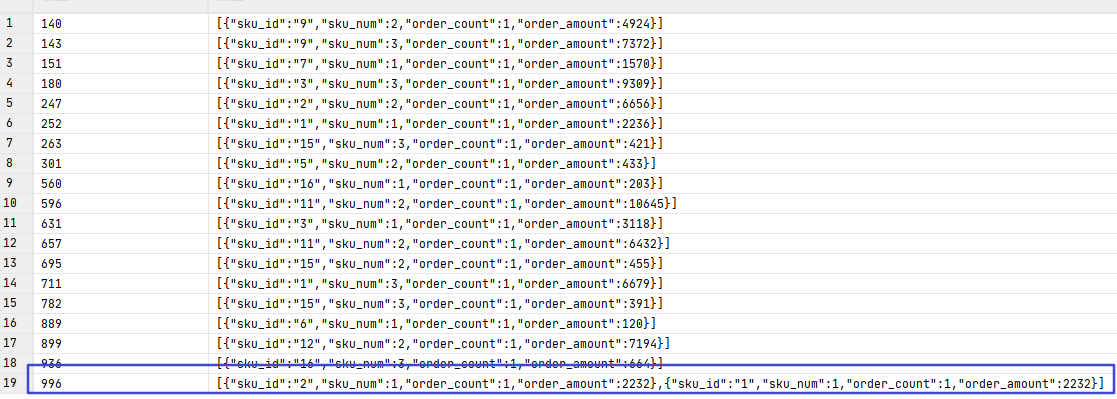The image size is (1117, 399).
Task: Click JSON cell with order_amount 203
Action: point(662,184)
